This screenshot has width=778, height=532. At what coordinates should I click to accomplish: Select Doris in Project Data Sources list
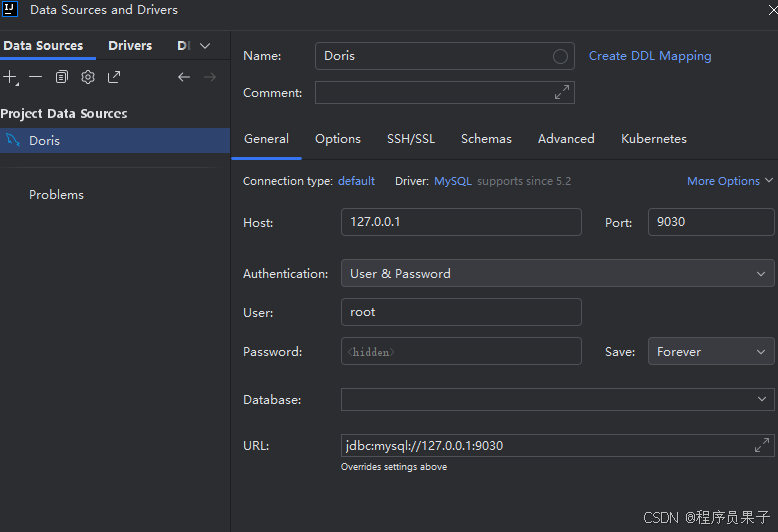click(115, 140)
